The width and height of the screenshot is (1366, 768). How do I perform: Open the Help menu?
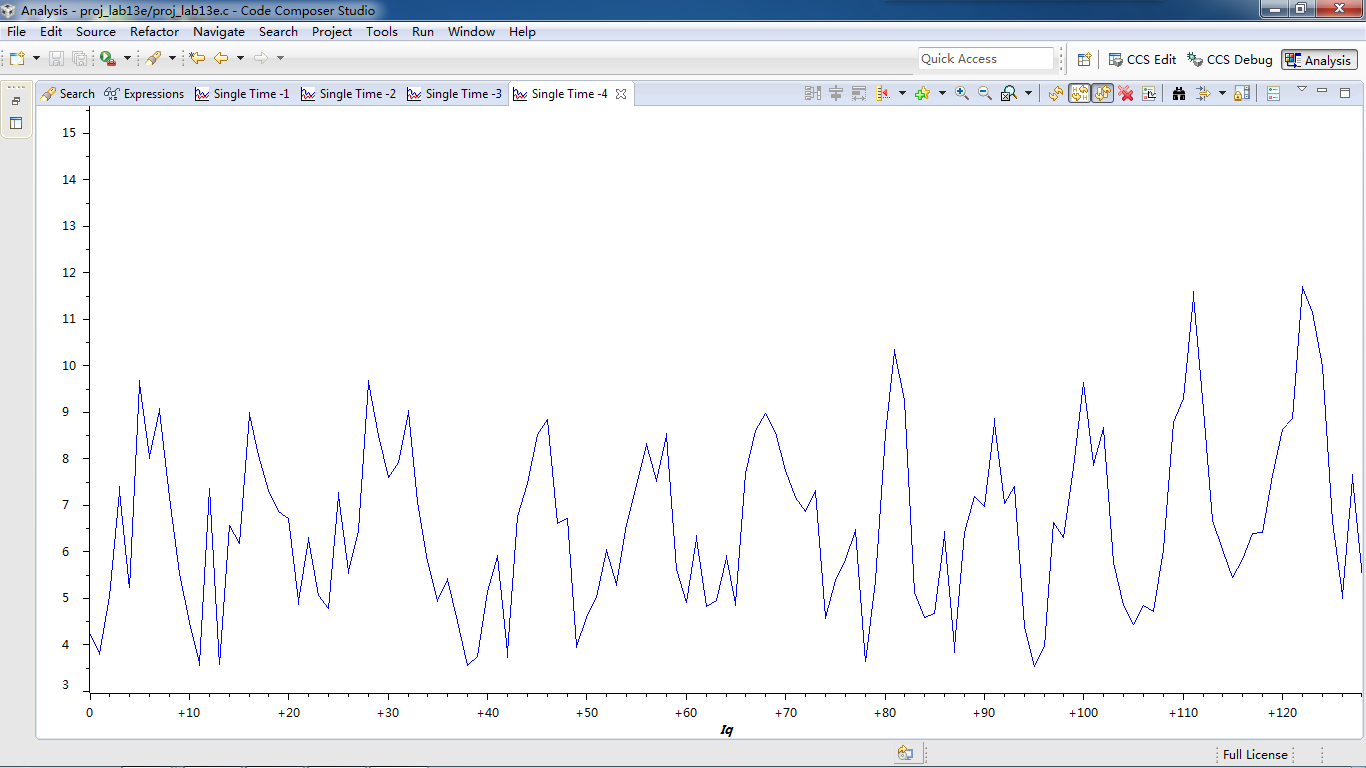pyautogui.click(x=522, y=31)
